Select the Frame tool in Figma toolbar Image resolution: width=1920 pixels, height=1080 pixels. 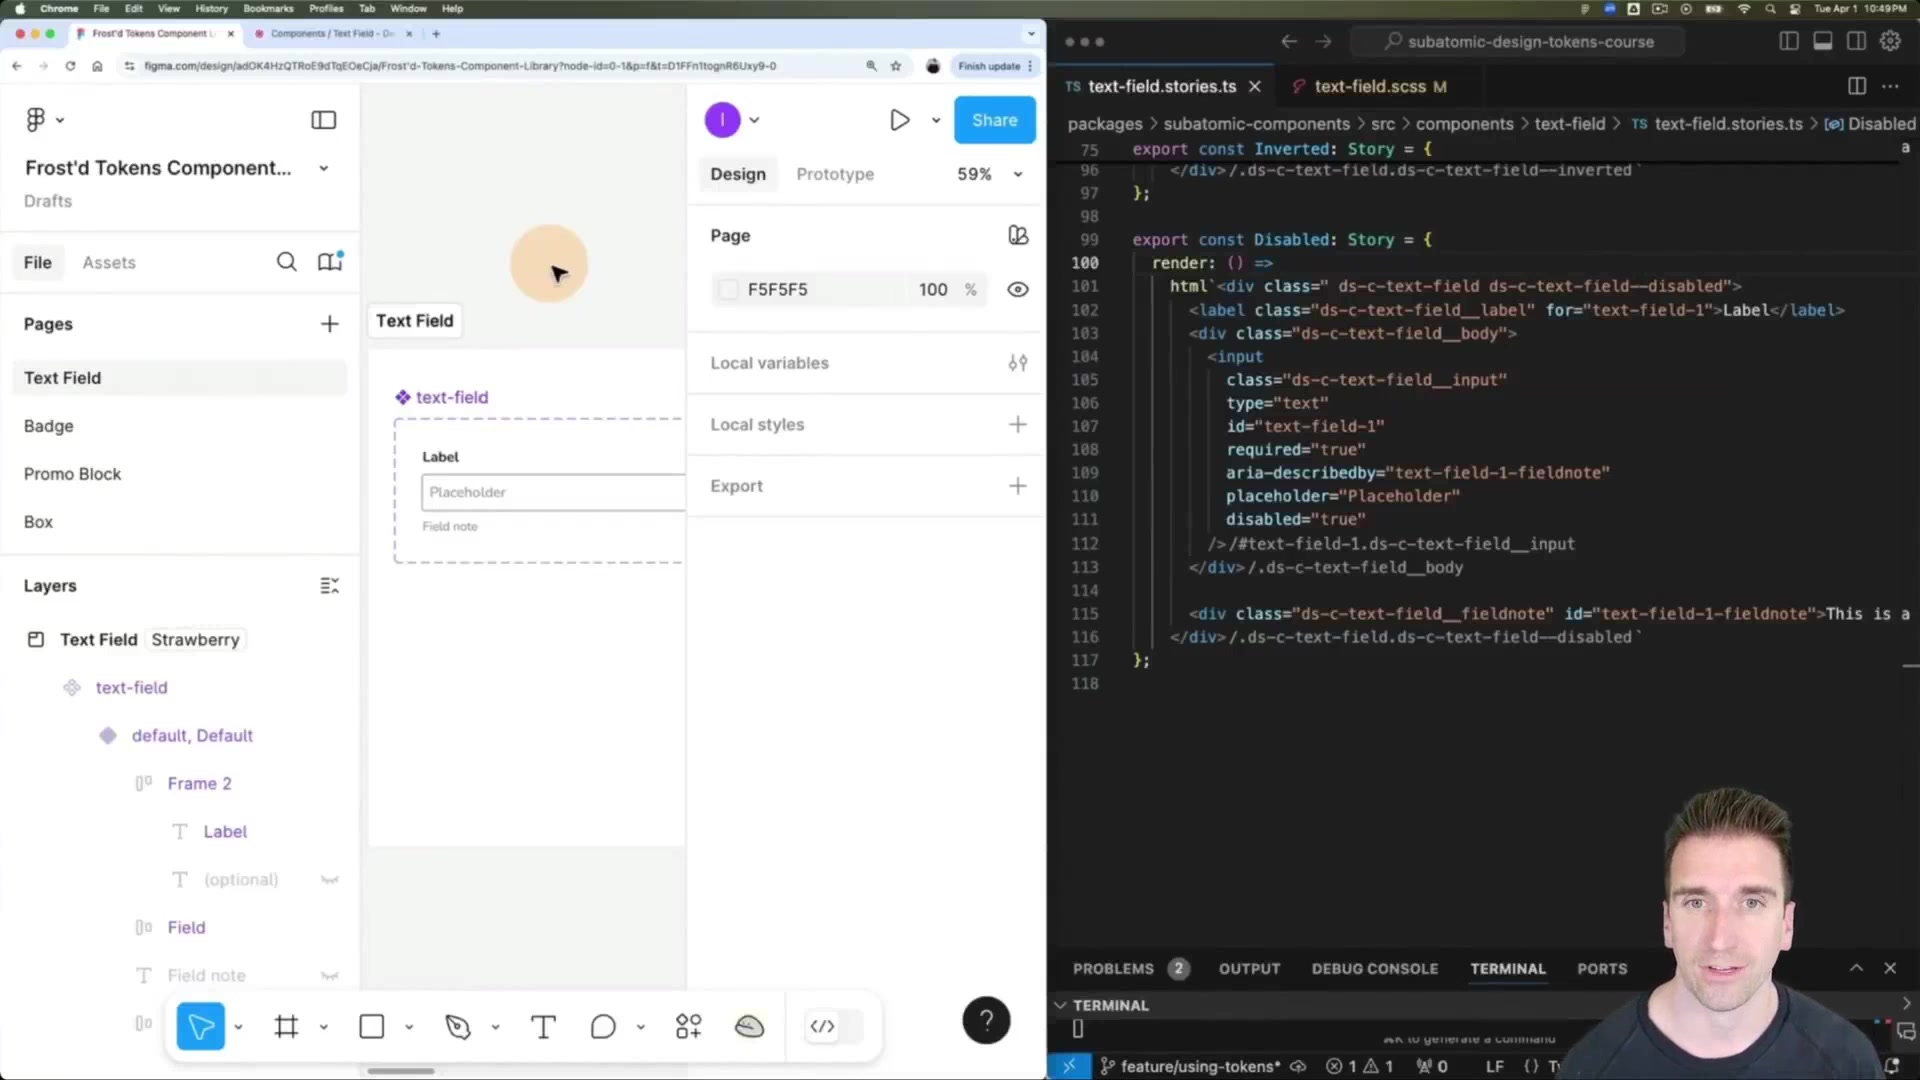tap(286, 1026)
